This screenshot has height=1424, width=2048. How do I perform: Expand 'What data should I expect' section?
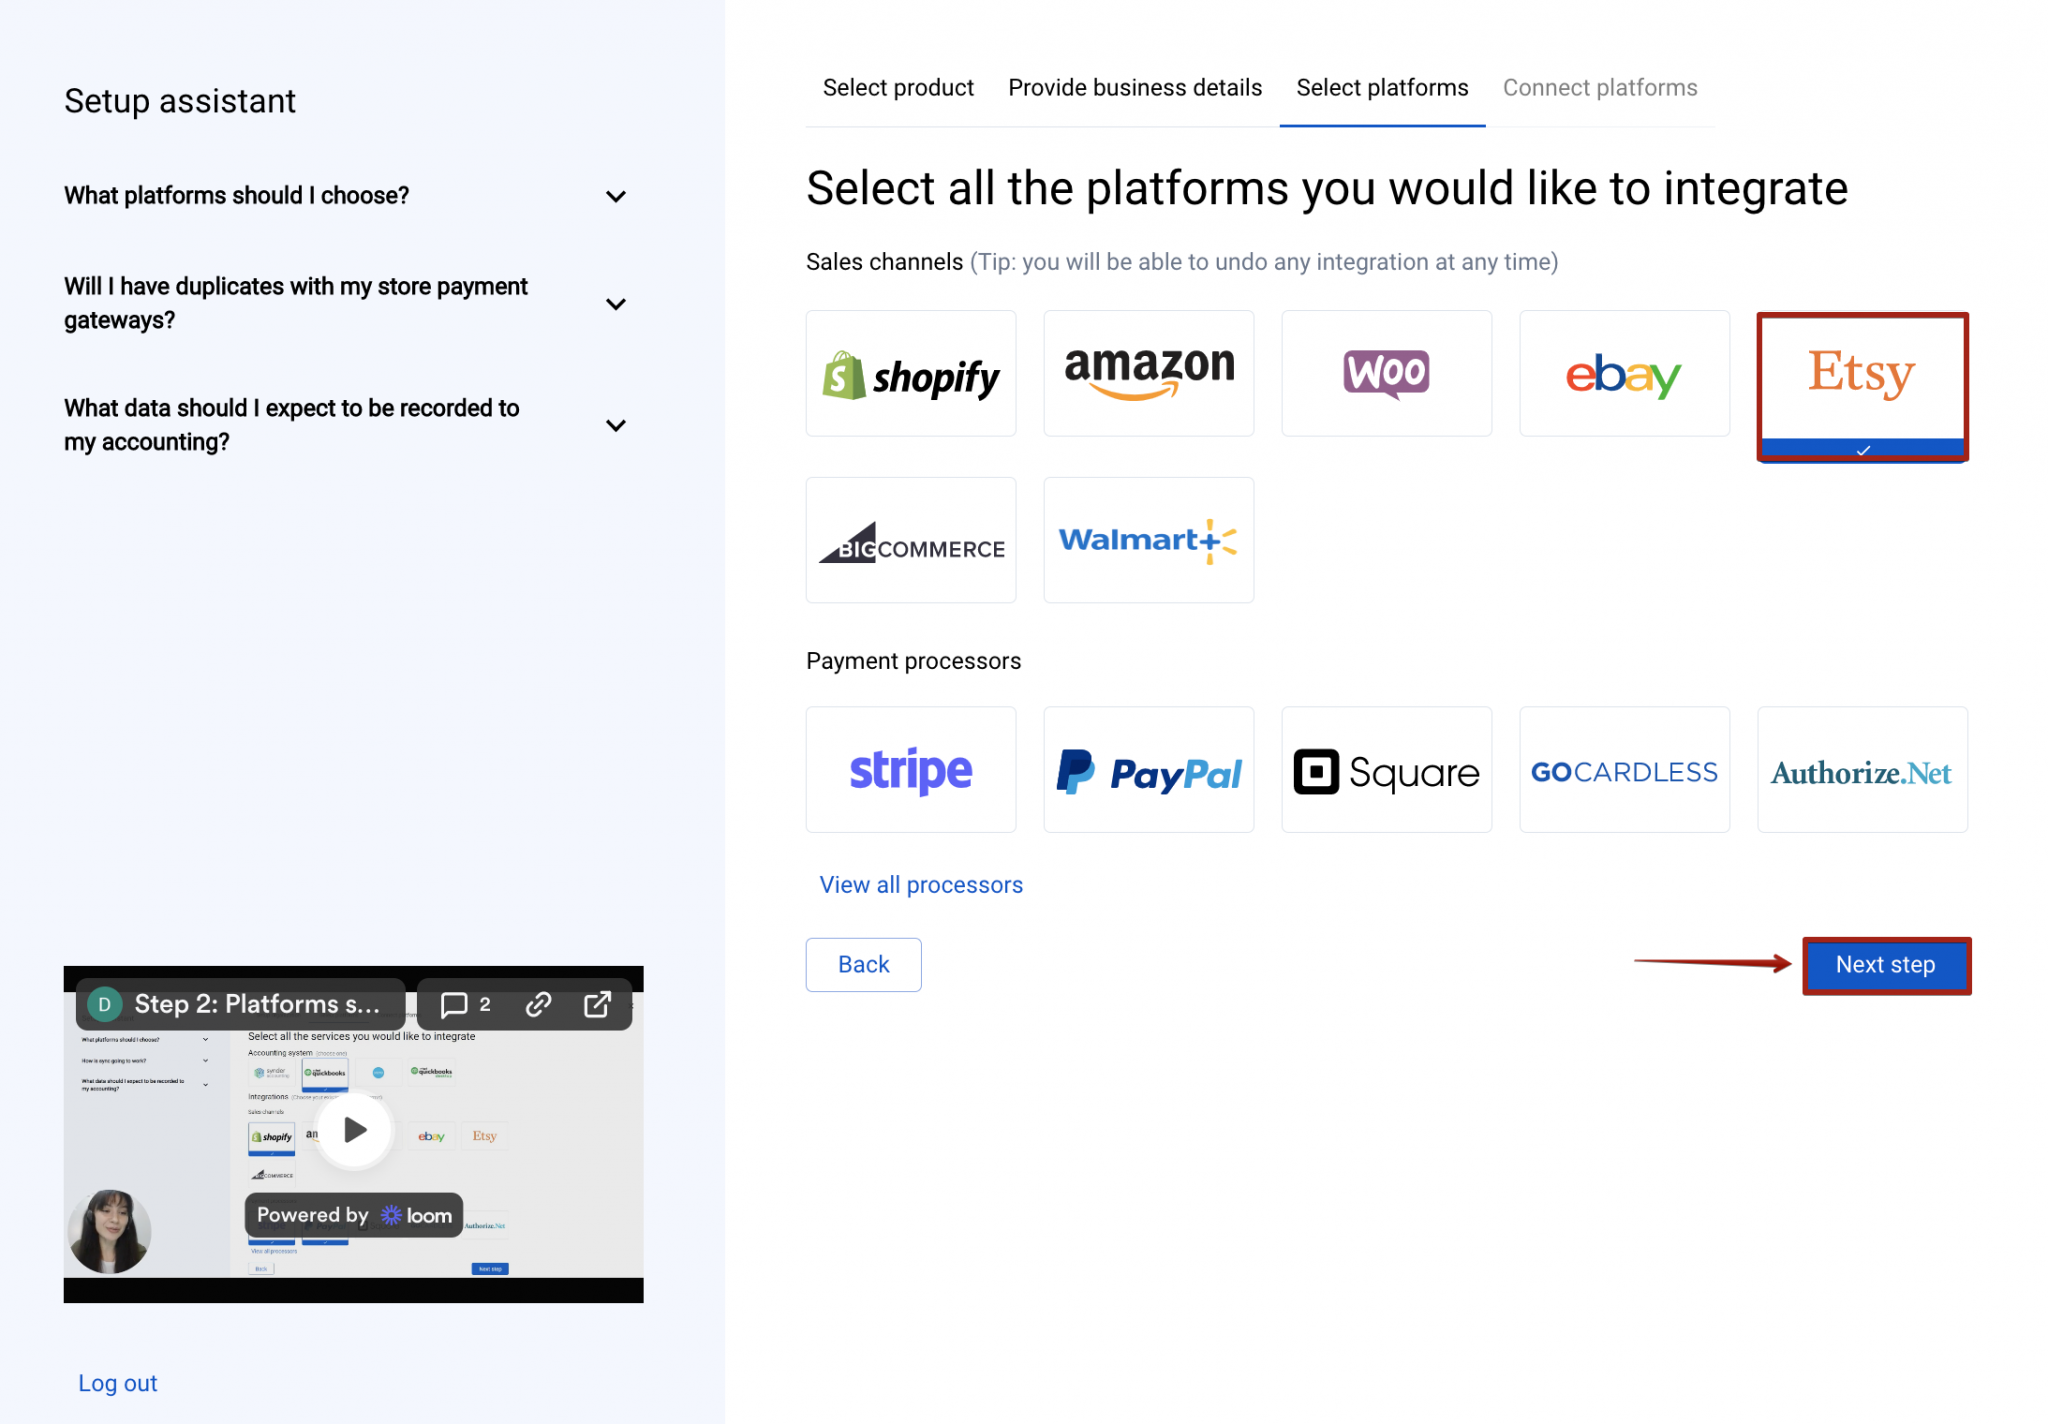(616, 425)
